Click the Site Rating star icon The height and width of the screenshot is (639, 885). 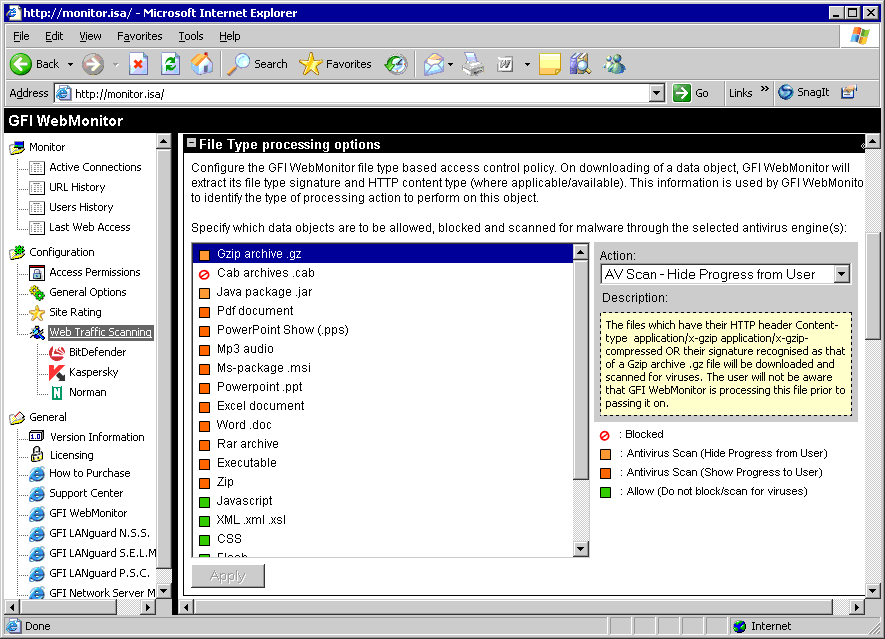tap(37, 313)
